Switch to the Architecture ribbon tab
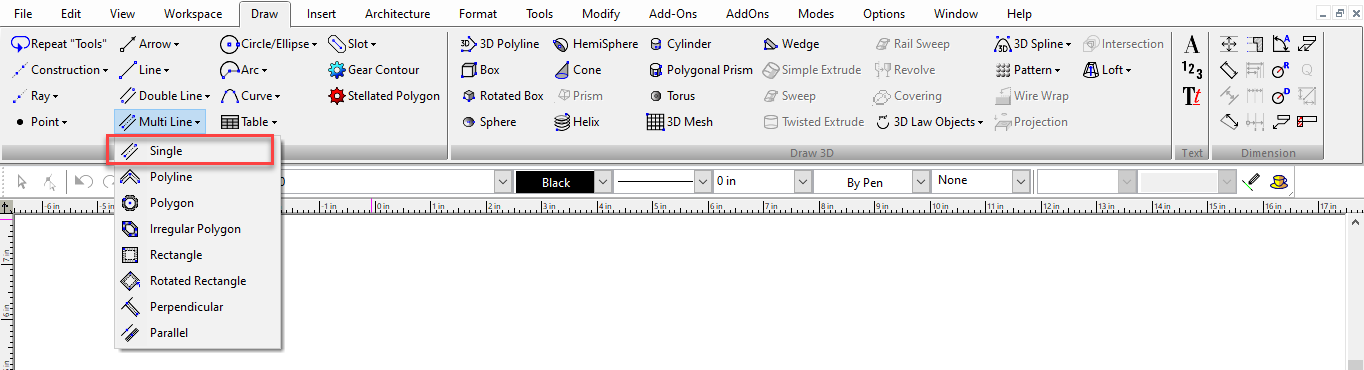Screen dimensions: 1364x370 coord(398,14)
